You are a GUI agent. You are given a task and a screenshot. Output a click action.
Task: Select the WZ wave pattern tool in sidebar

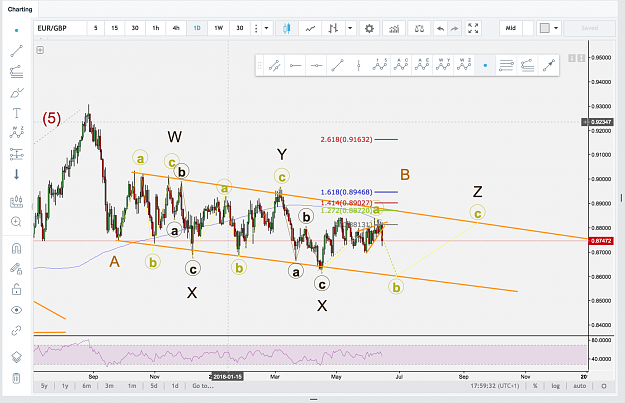pyautogui.click(x=16, y=132)
